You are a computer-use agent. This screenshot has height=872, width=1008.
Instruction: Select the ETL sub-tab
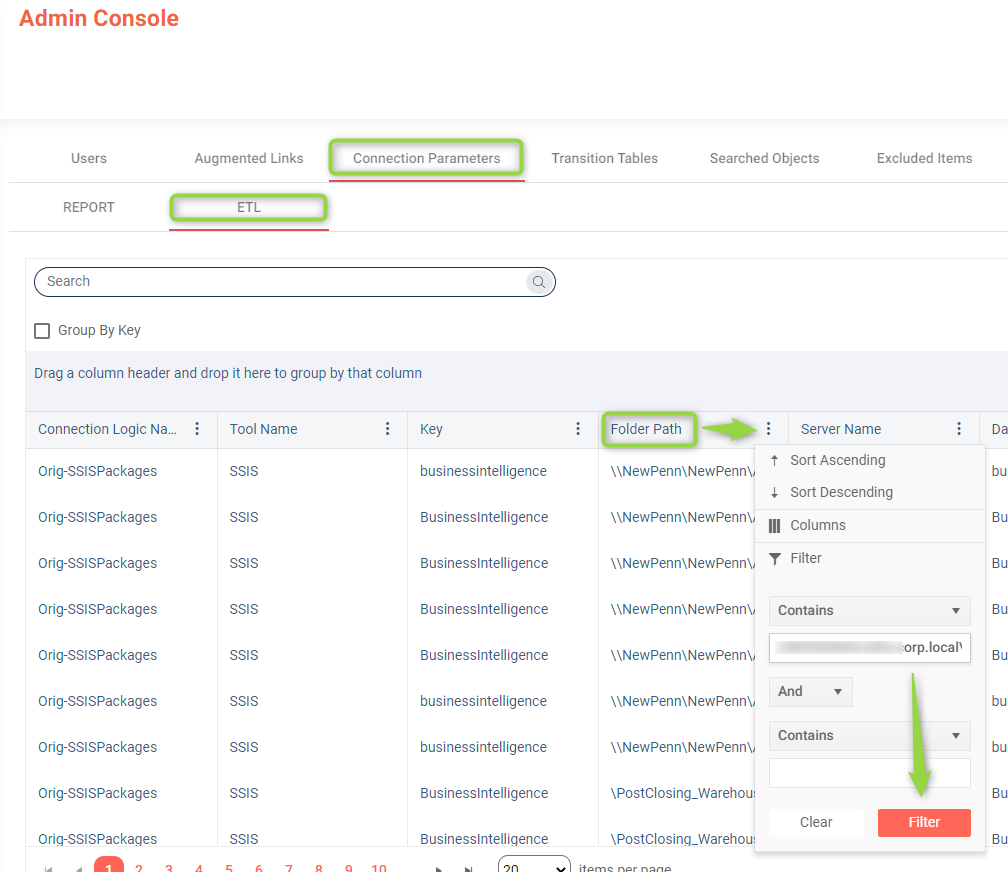click(x=249, y=207)
